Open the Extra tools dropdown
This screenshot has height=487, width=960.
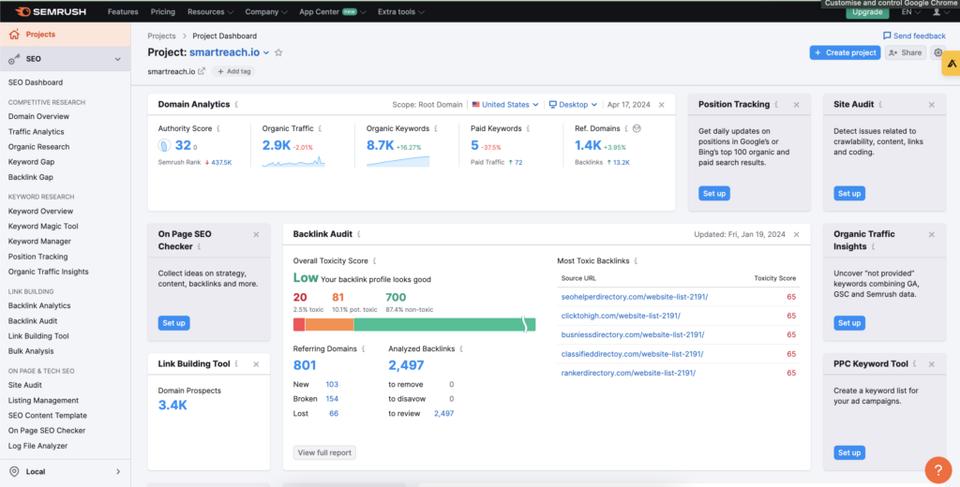click(x=401, y=12)
